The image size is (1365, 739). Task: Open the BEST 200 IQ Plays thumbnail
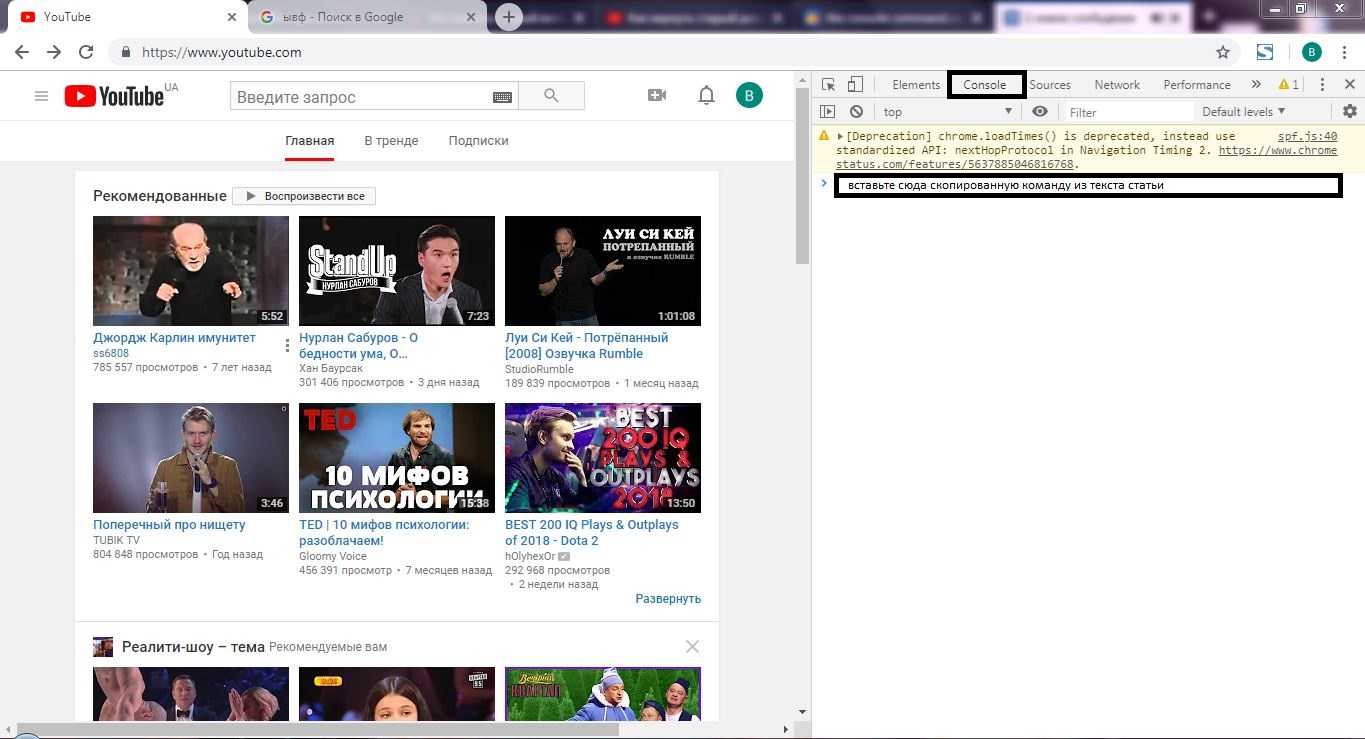point(603,458)
